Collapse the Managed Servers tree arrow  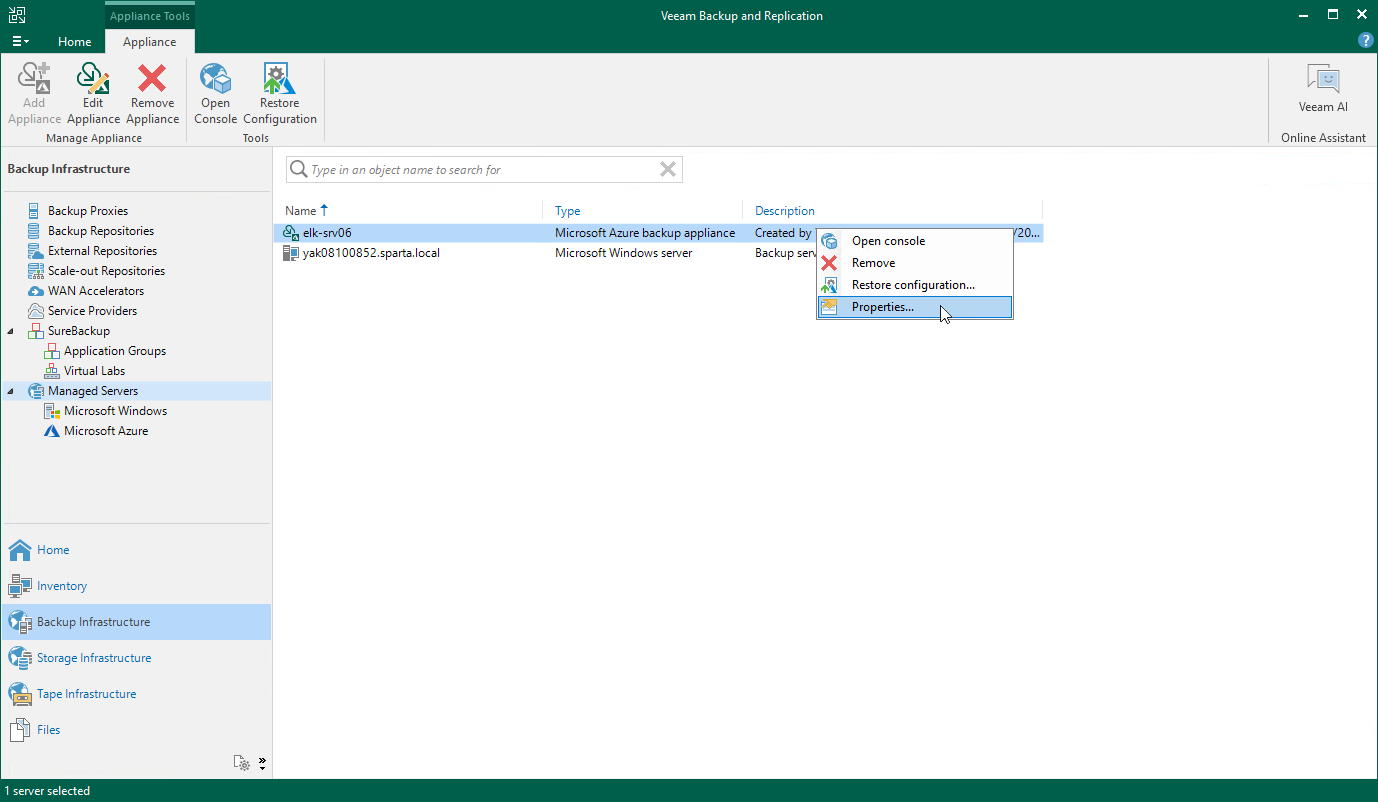(x=12, y=391)
